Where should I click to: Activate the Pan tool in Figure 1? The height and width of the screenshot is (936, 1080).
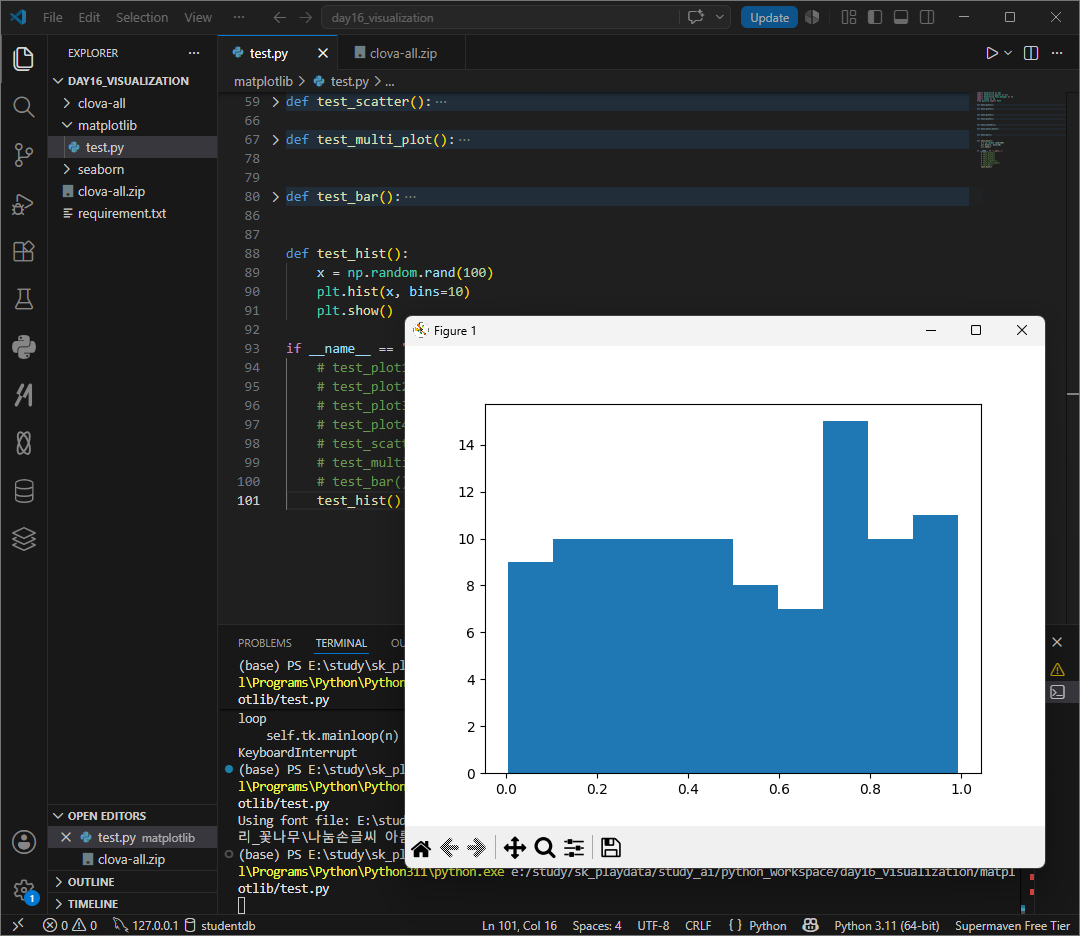point(515,848)
